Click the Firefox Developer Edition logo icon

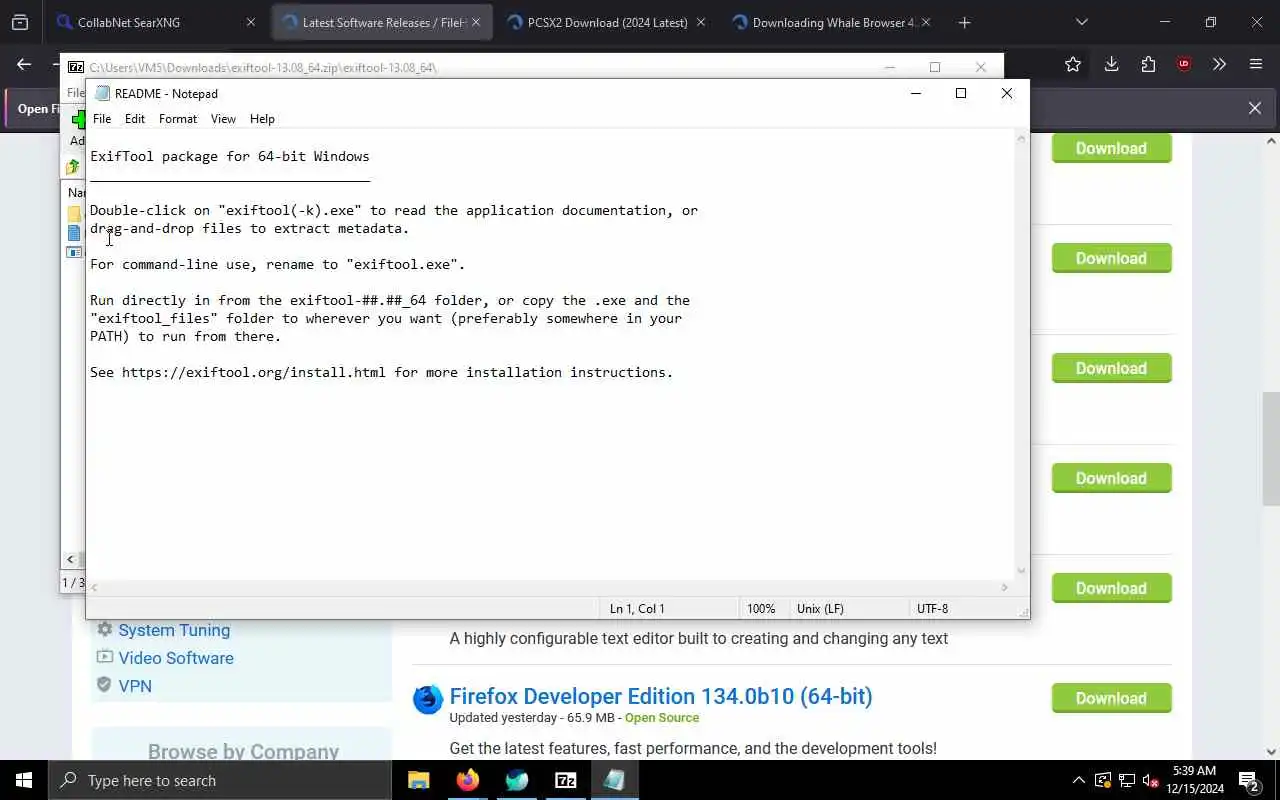click(428, 699)
